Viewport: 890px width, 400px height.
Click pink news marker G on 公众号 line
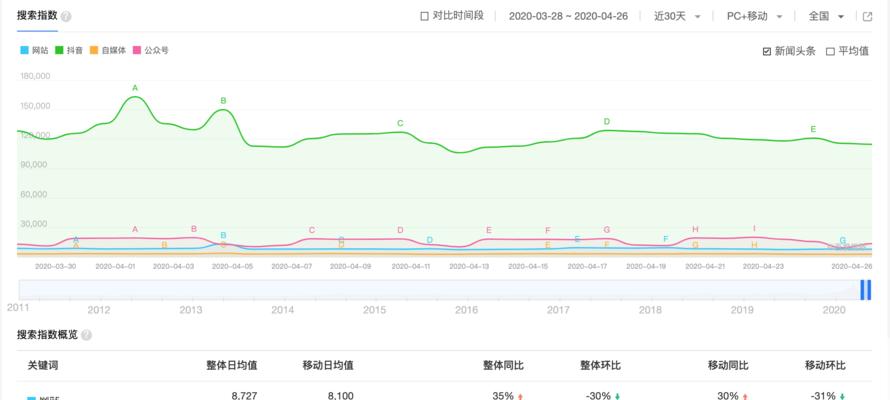coord(607,230)
